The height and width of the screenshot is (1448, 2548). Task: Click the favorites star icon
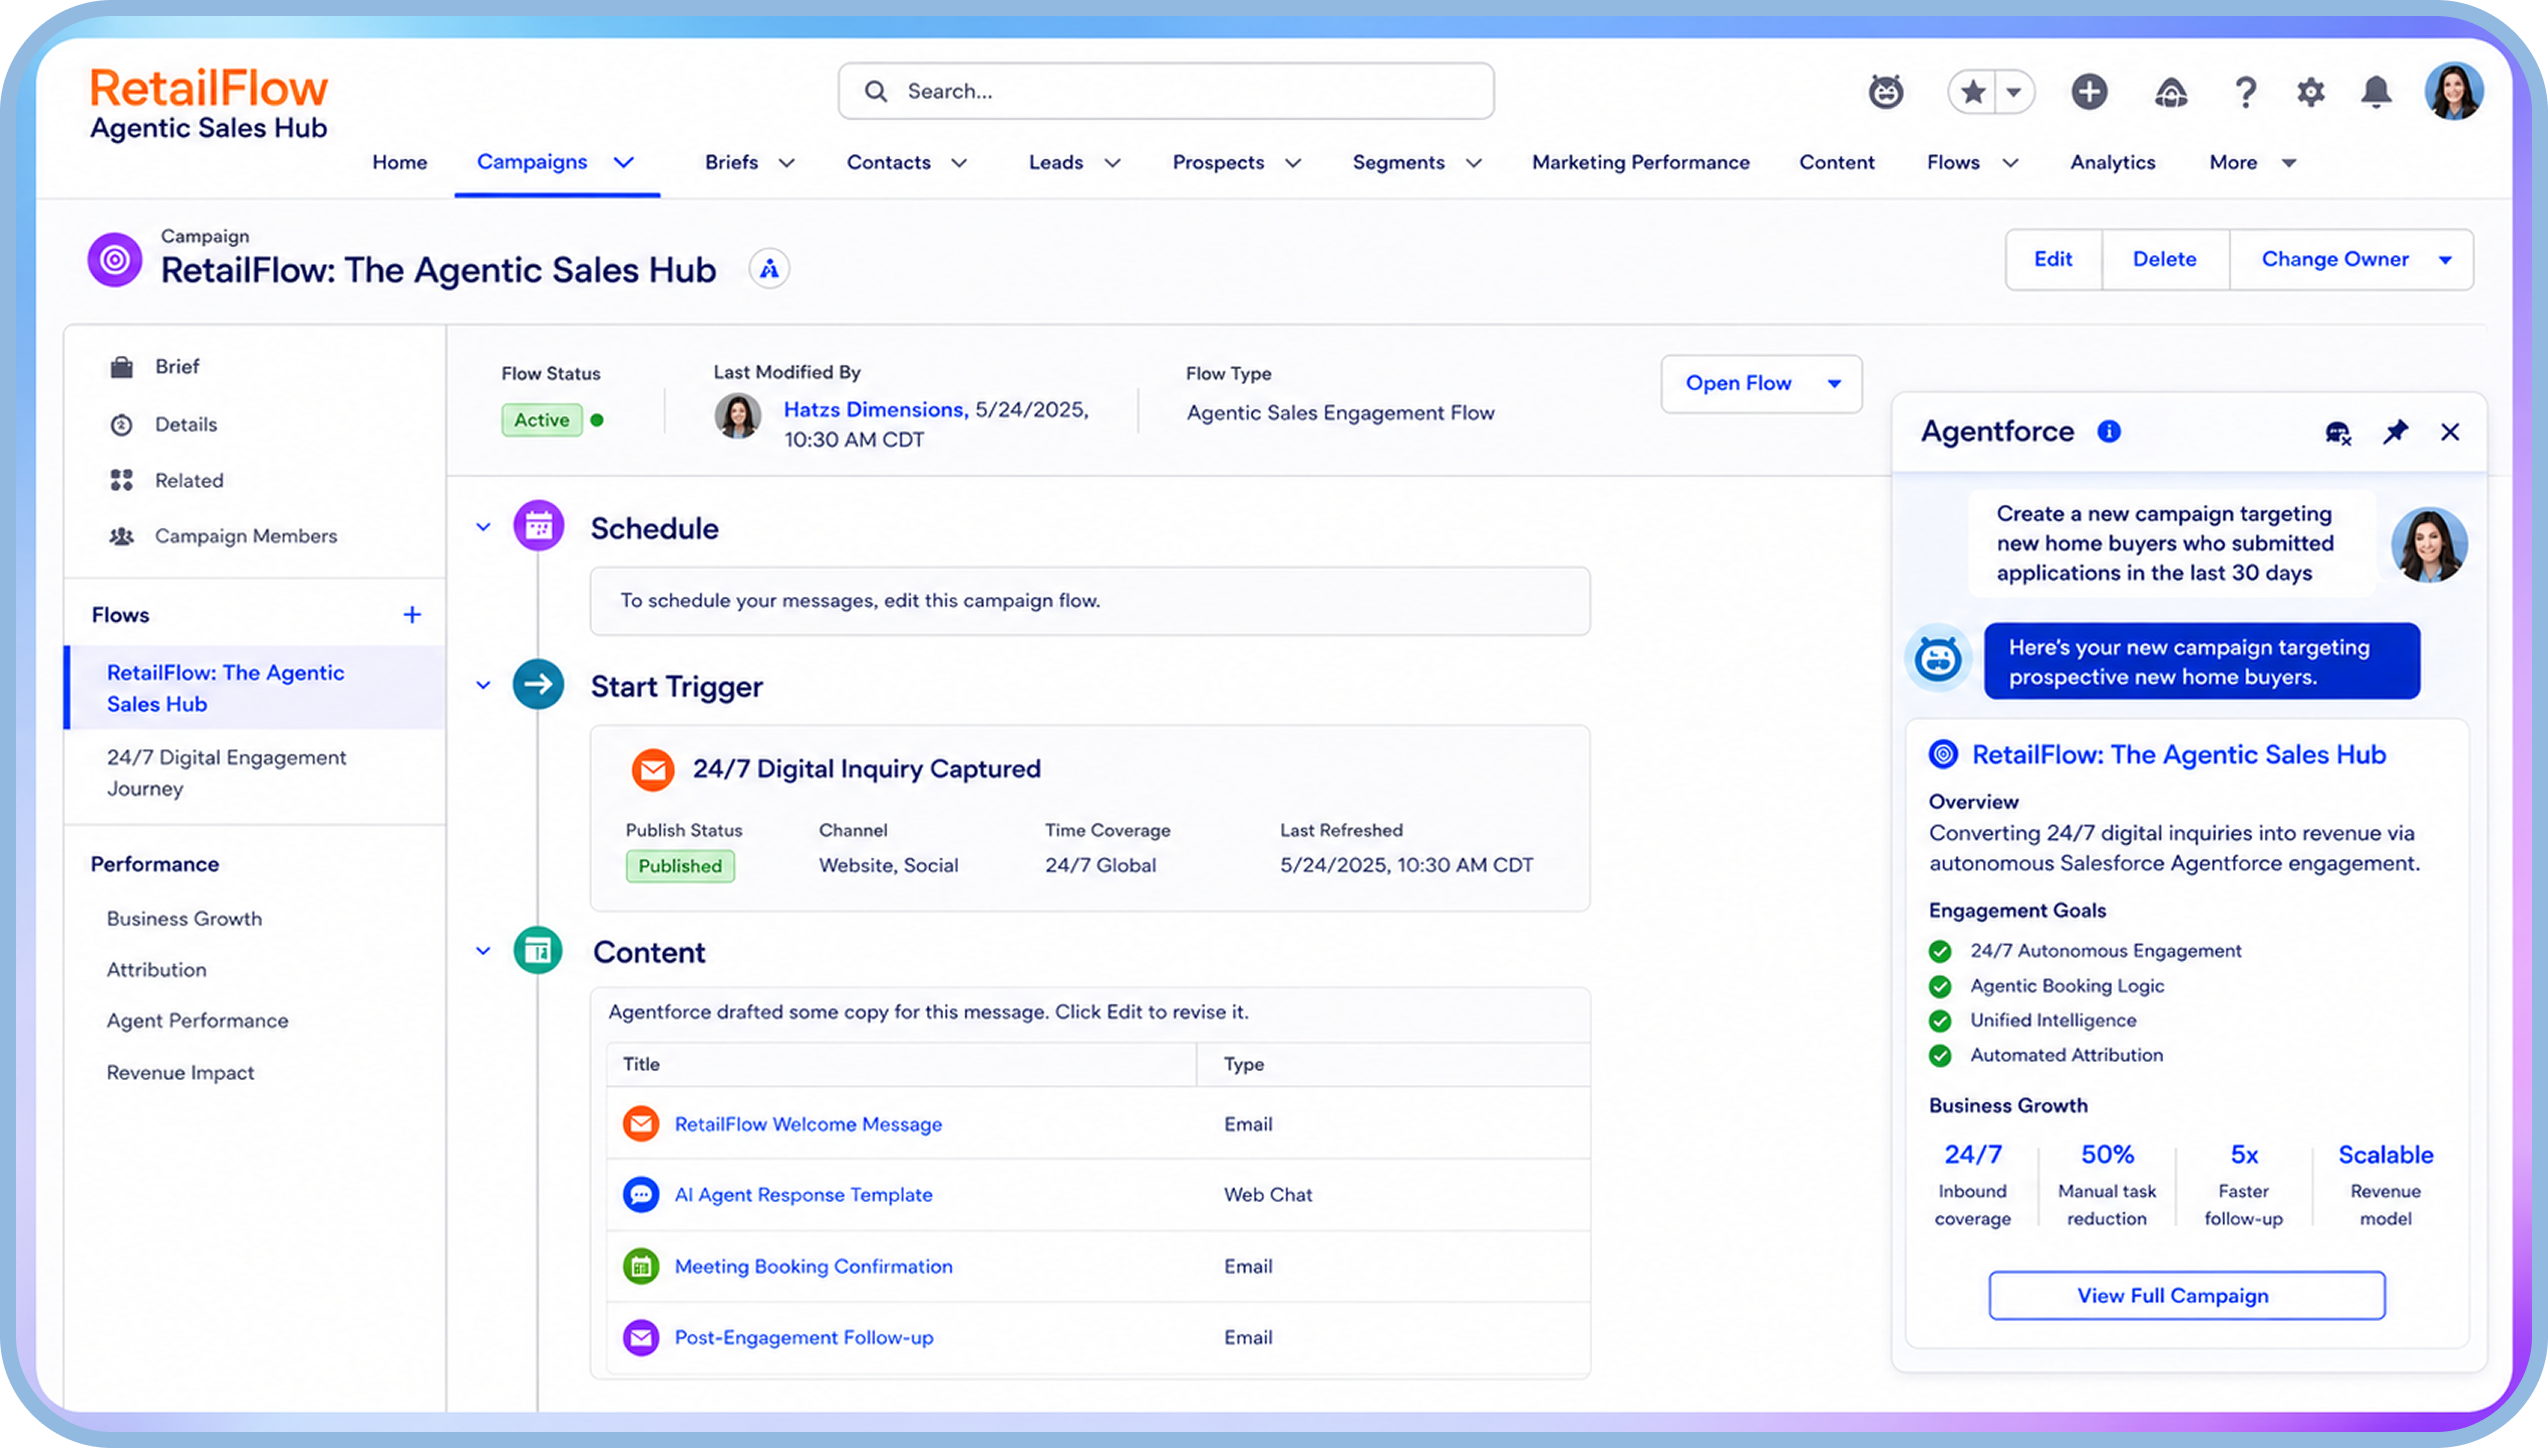click(x=1972, y=92)
